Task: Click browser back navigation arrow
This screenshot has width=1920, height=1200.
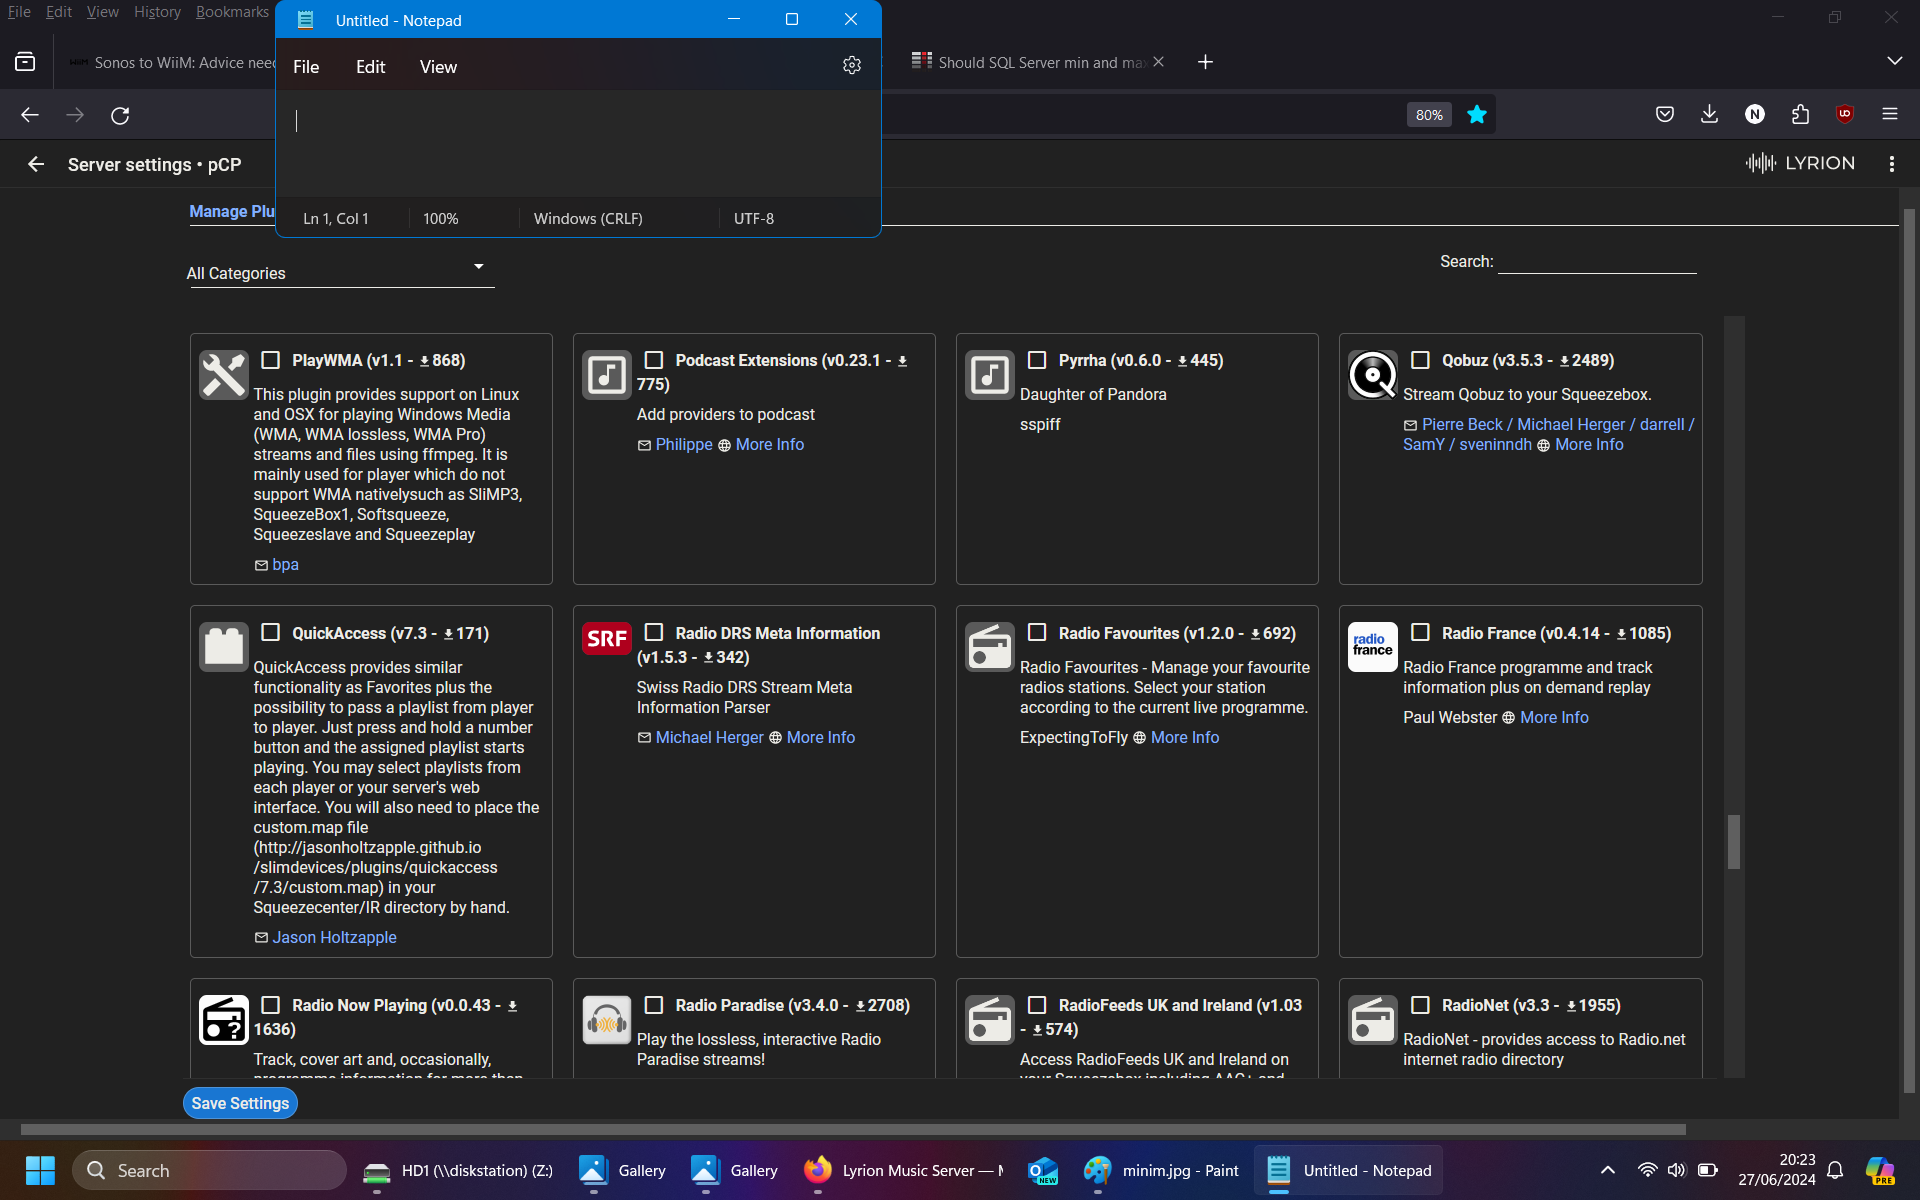Action: tap(30, 115)
